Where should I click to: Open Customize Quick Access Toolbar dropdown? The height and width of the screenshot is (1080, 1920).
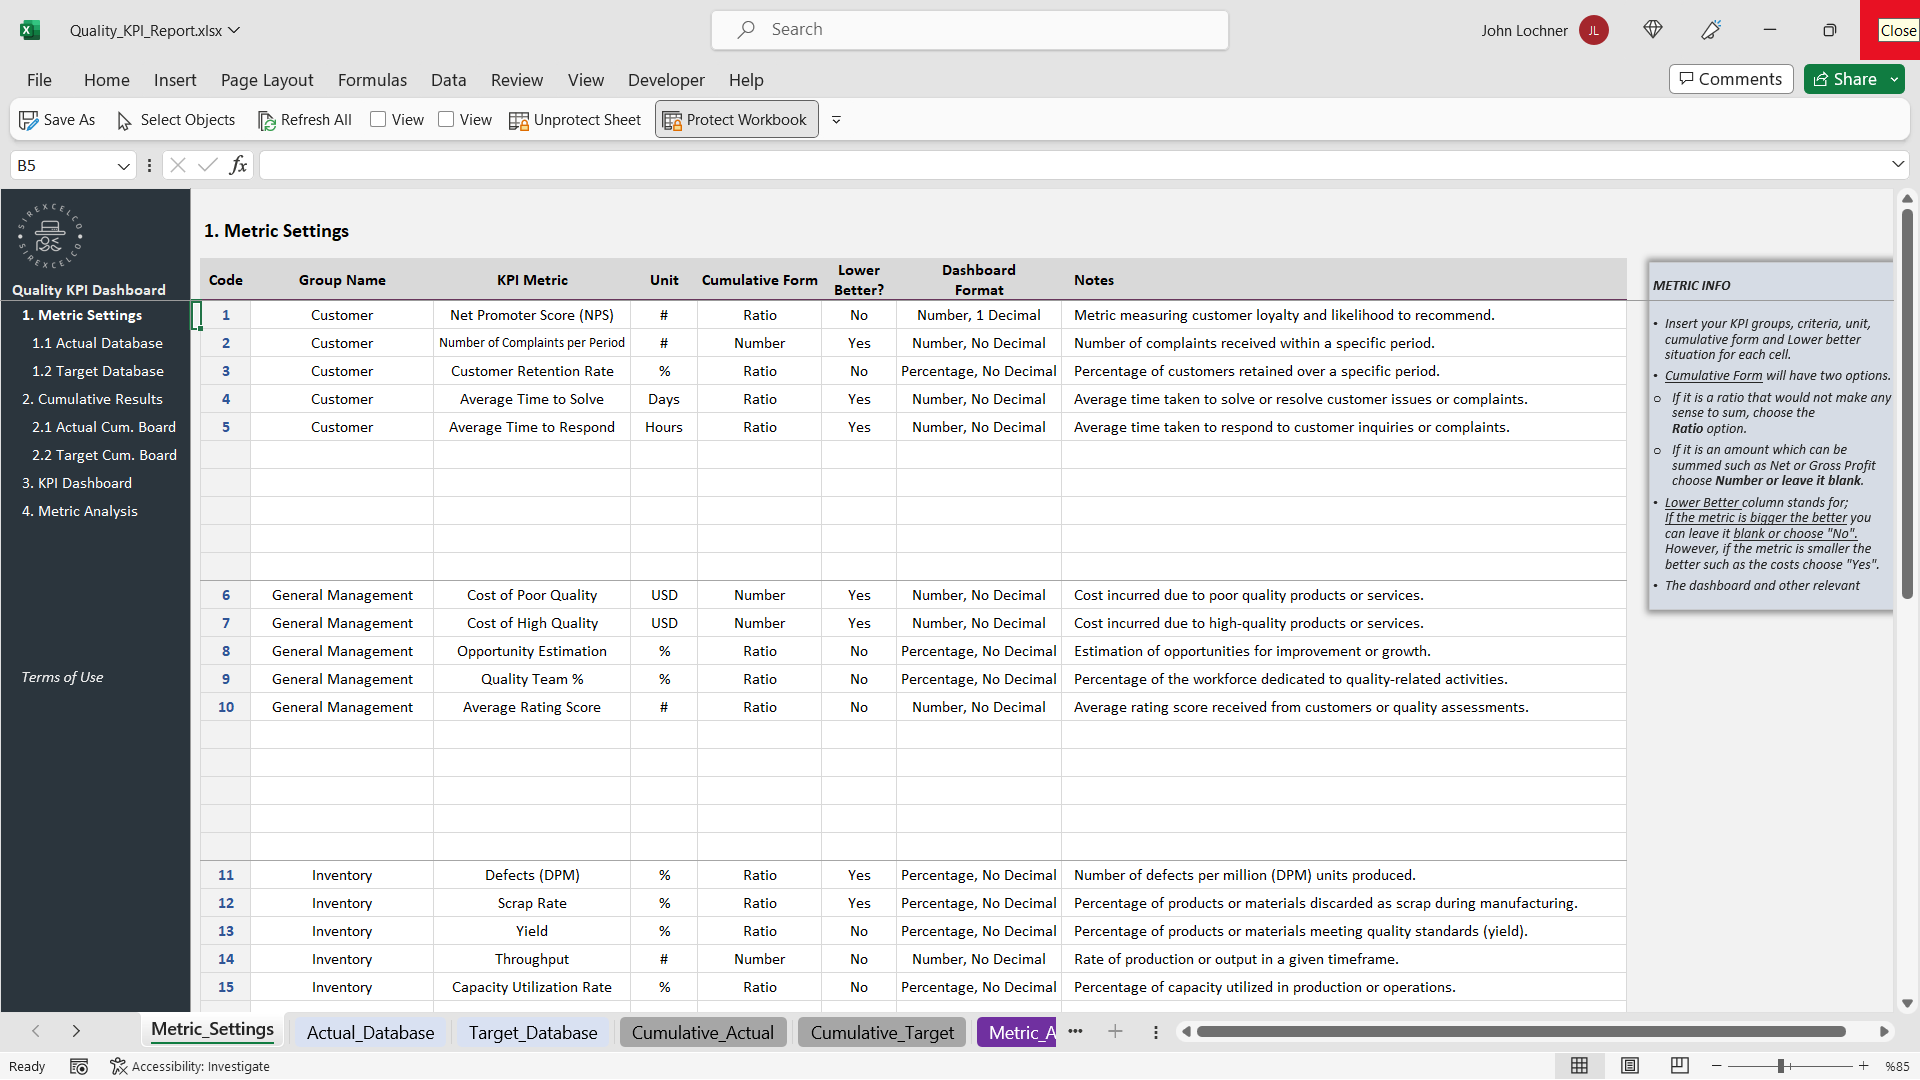836,120
